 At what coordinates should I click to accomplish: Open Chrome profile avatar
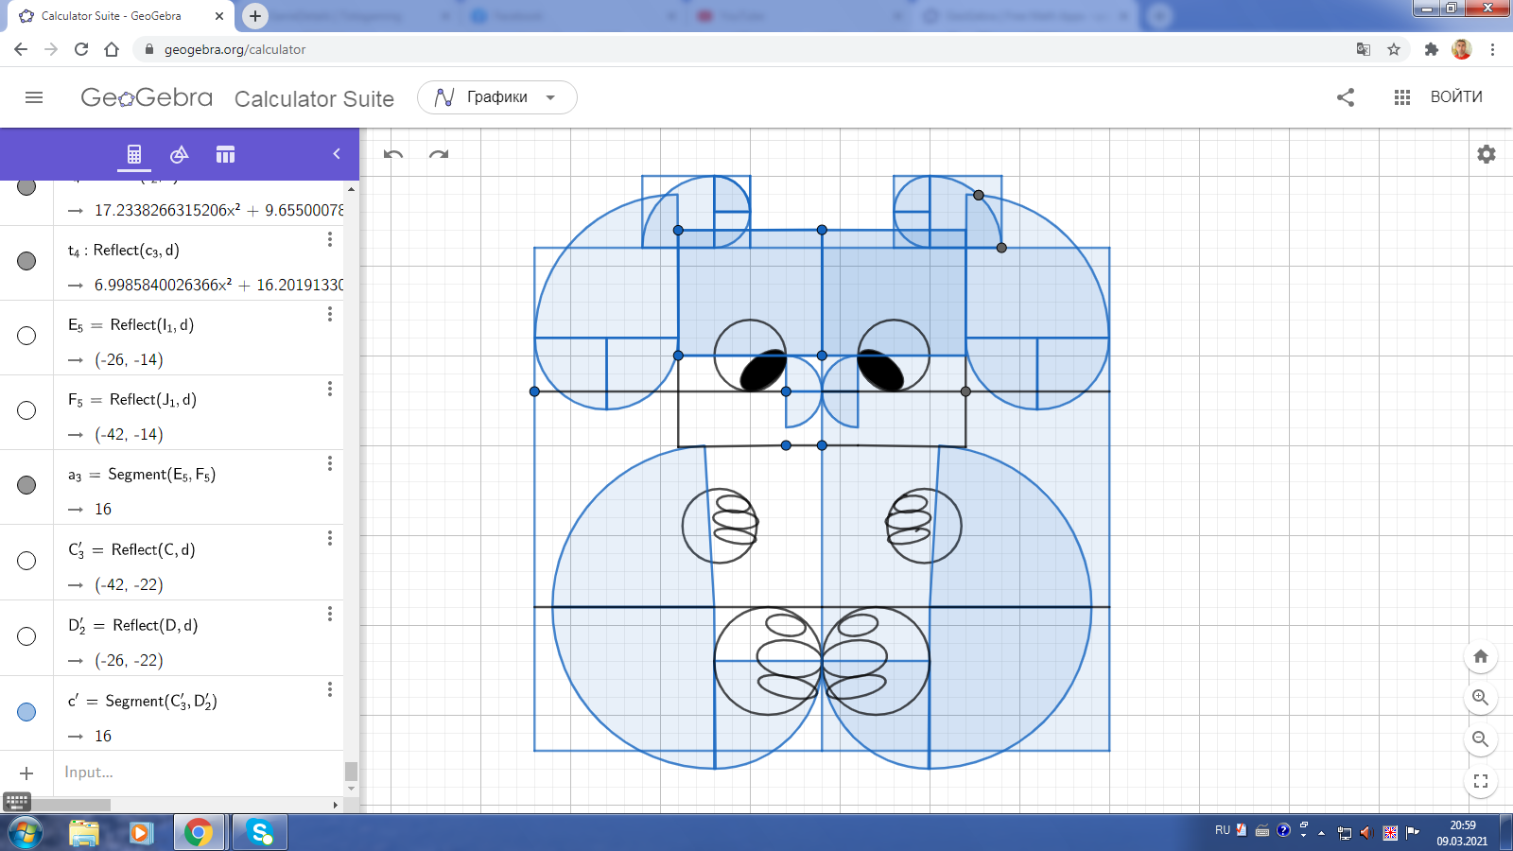1462,49
